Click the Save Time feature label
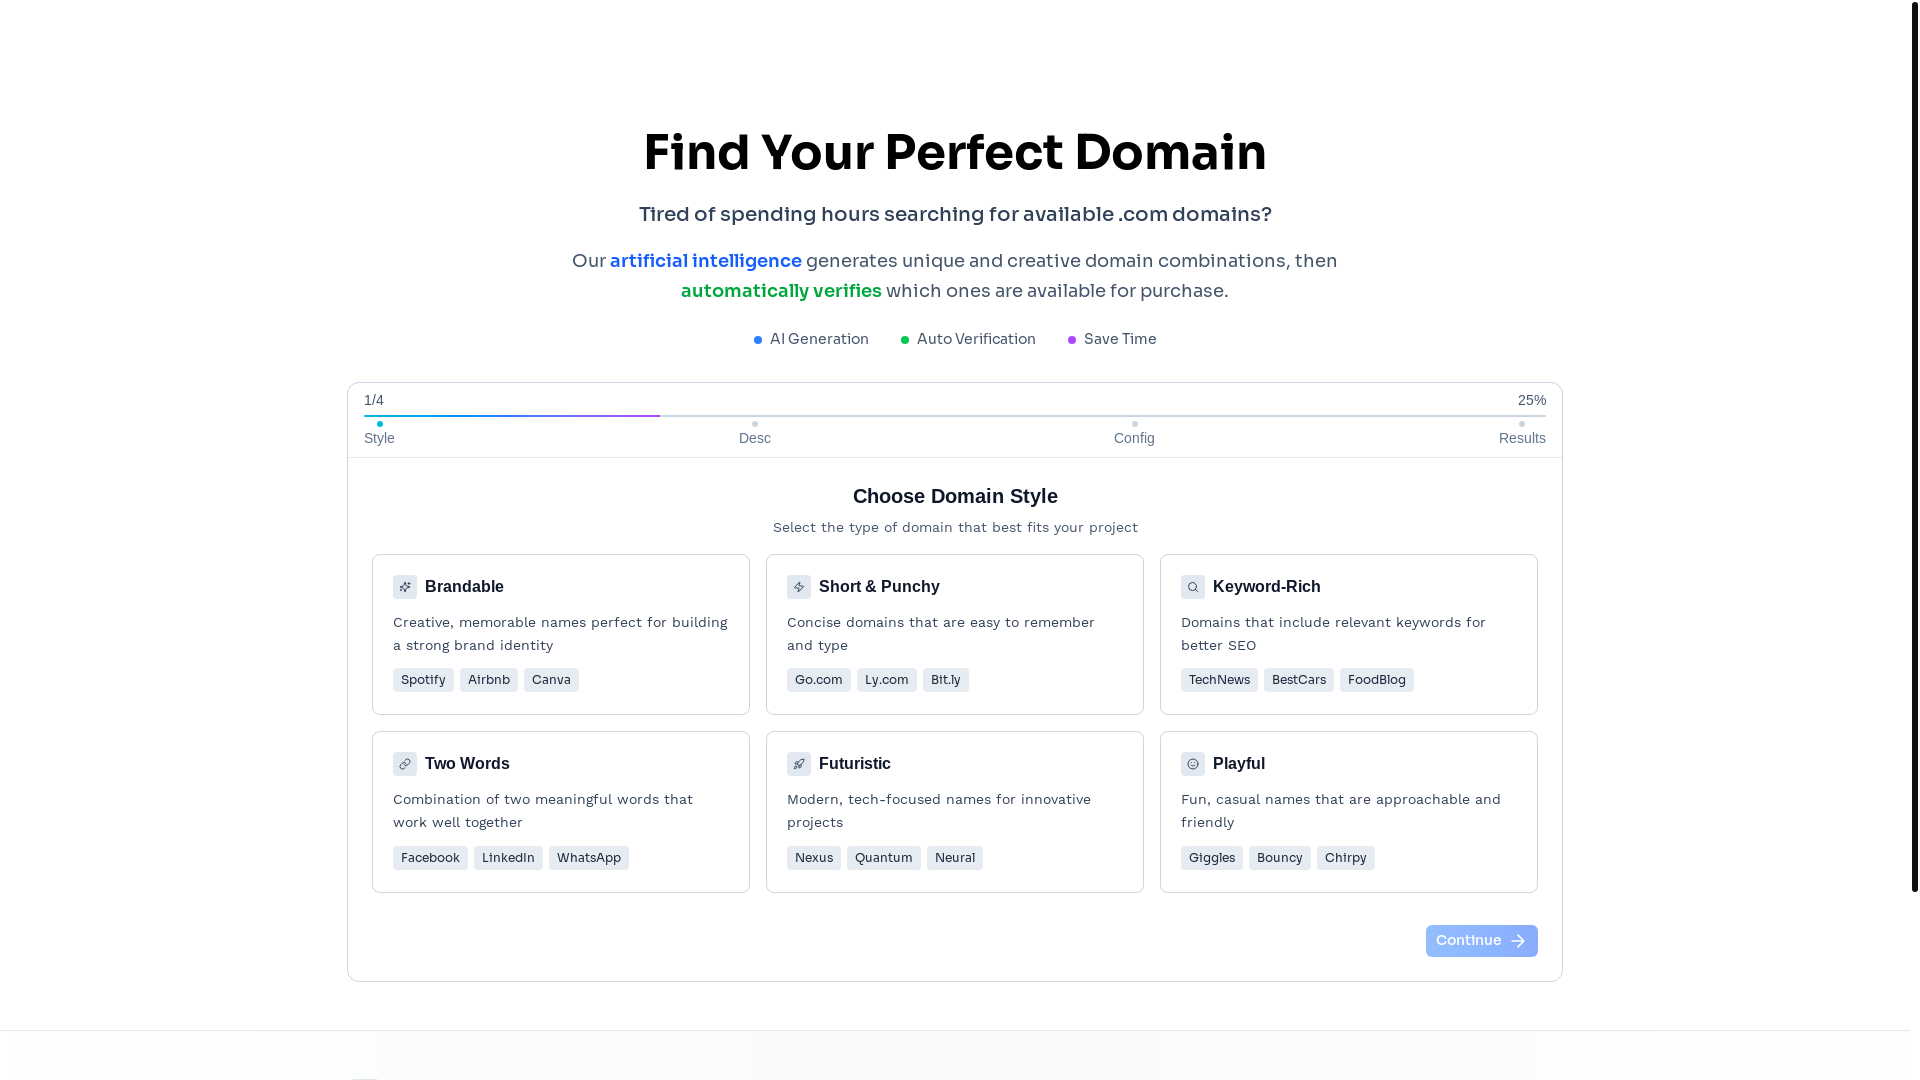Screen dimensions: 1920x1080 tap(1120, 339)
